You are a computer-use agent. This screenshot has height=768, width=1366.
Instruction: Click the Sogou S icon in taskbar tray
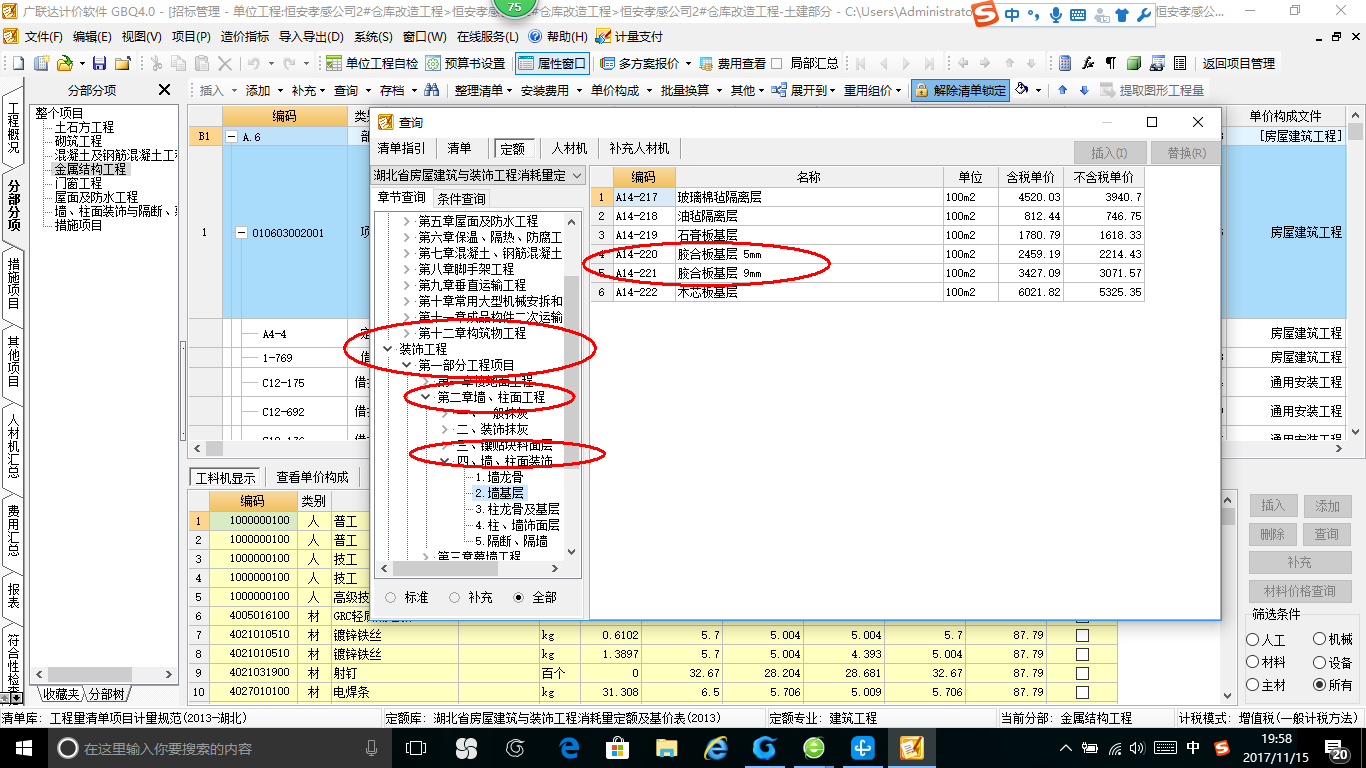1221,748
